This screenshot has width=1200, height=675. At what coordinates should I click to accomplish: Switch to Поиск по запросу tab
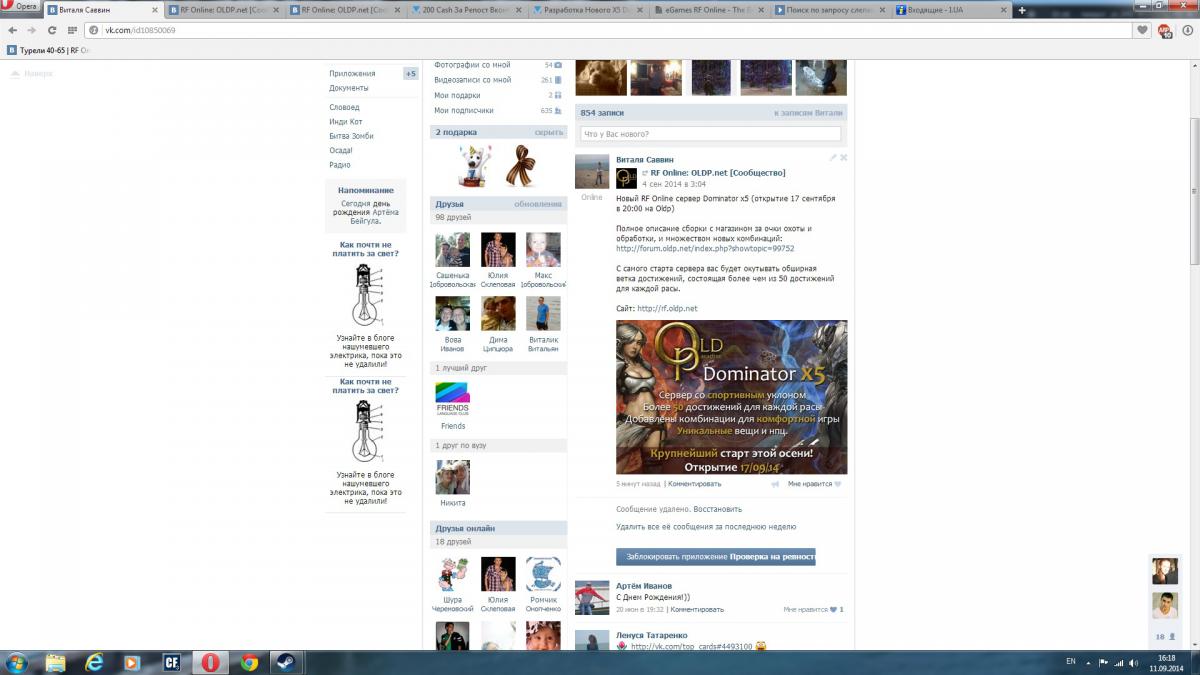click(x=832, y=9)
